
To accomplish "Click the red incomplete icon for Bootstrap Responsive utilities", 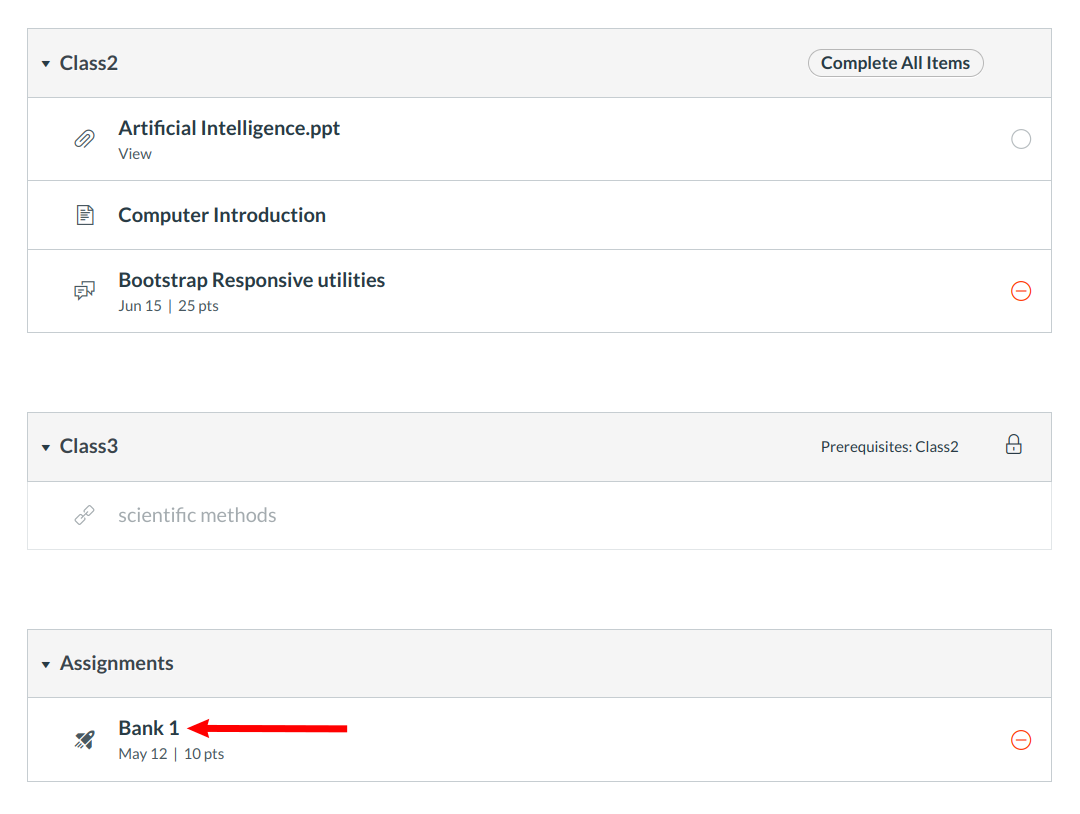I will click(x=1021, y=291).
